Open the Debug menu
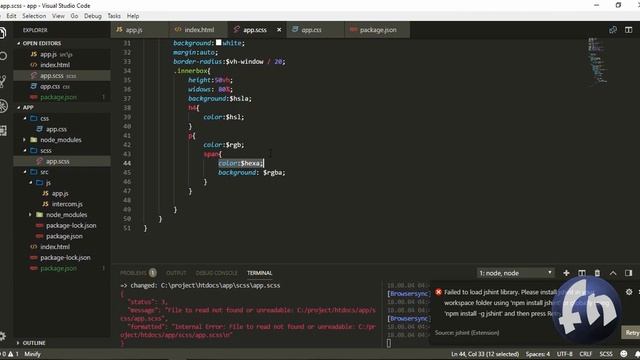 pyautogui.click(x=93, y=16)
